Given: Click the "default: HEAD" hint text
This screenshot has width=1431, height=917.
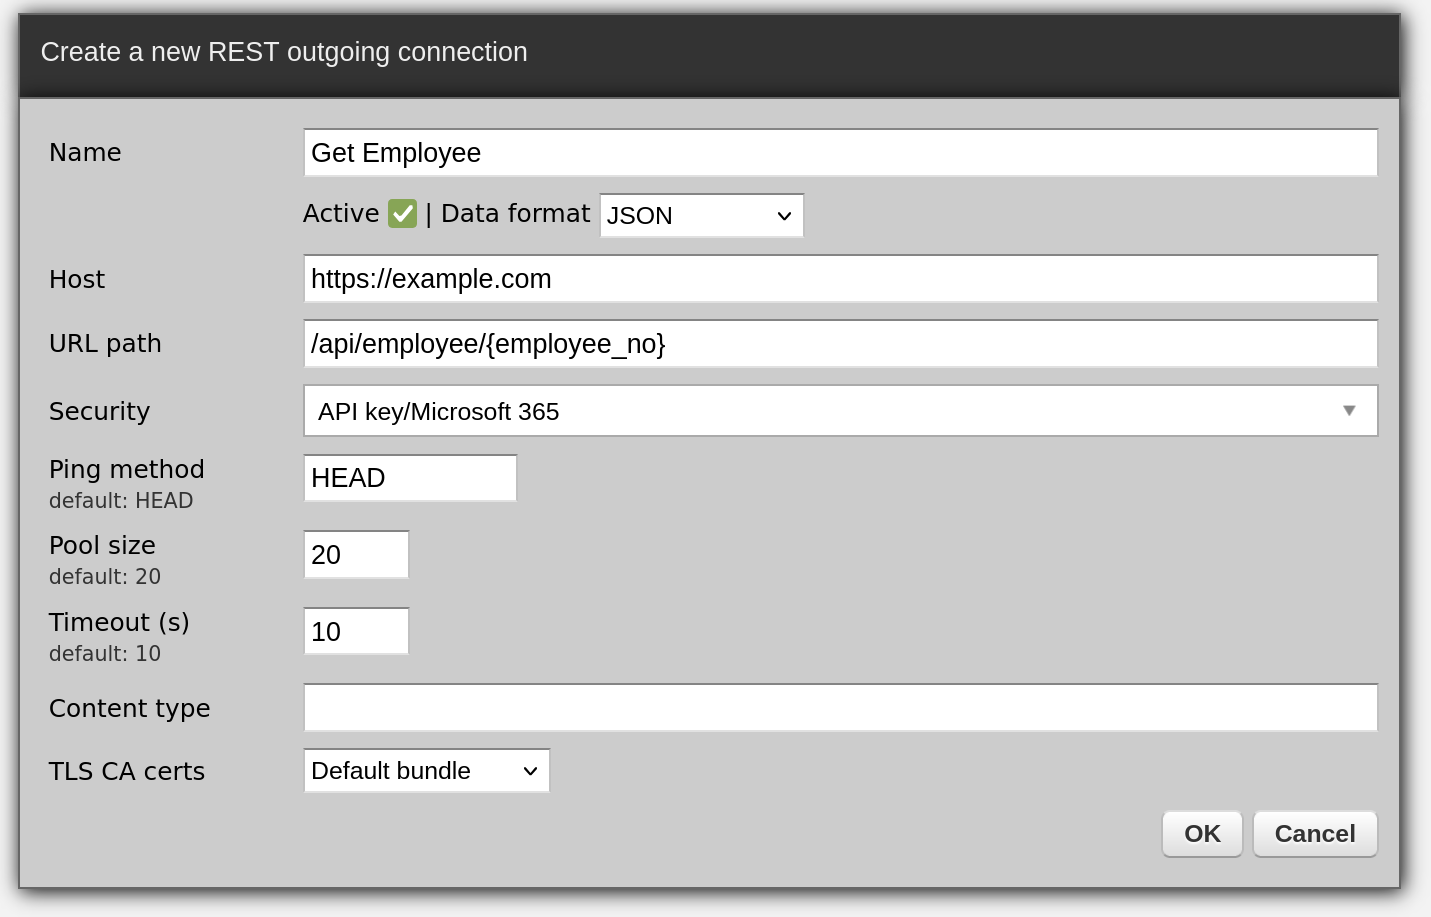Looking at the screenshot, I should (121, 501).
